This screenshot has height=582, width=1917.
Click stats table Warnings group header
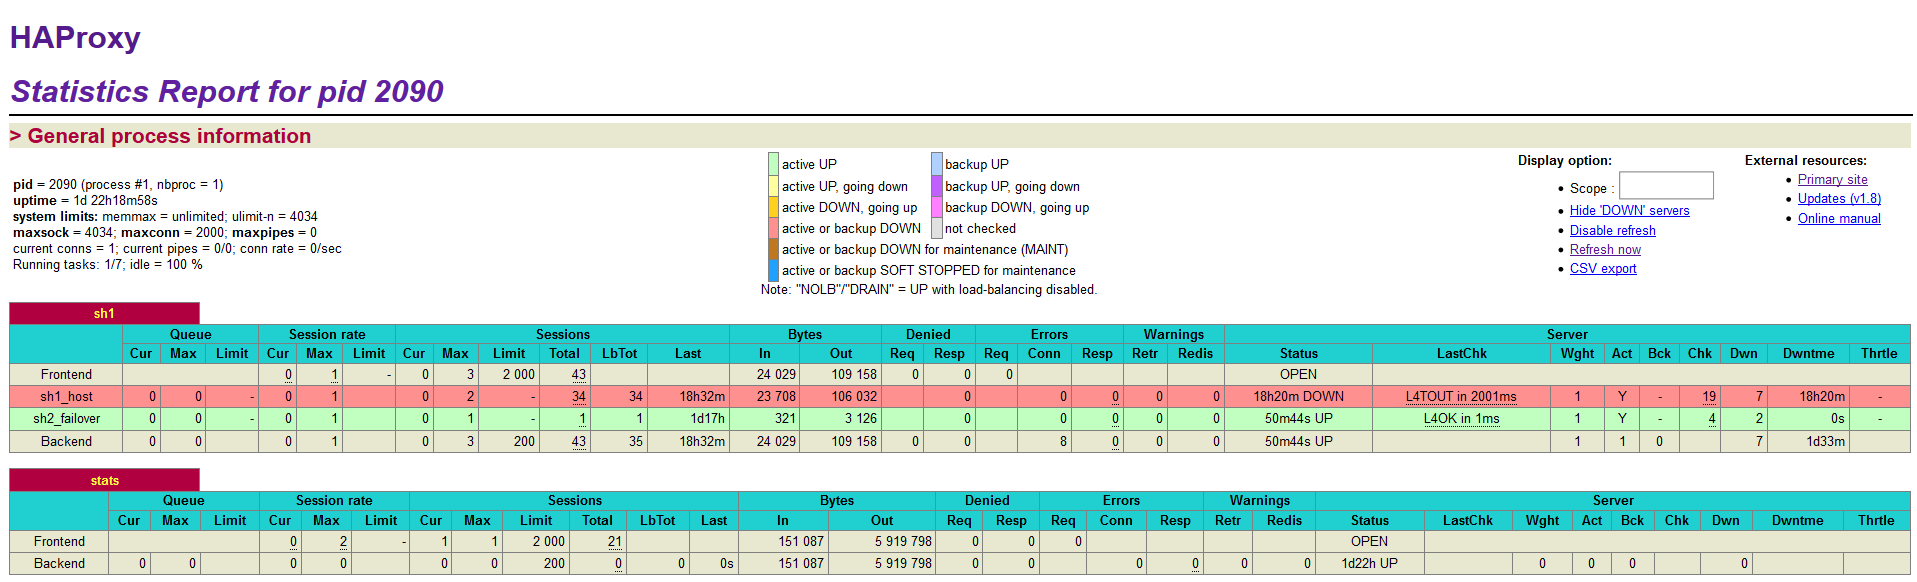tap(1259, 500)
